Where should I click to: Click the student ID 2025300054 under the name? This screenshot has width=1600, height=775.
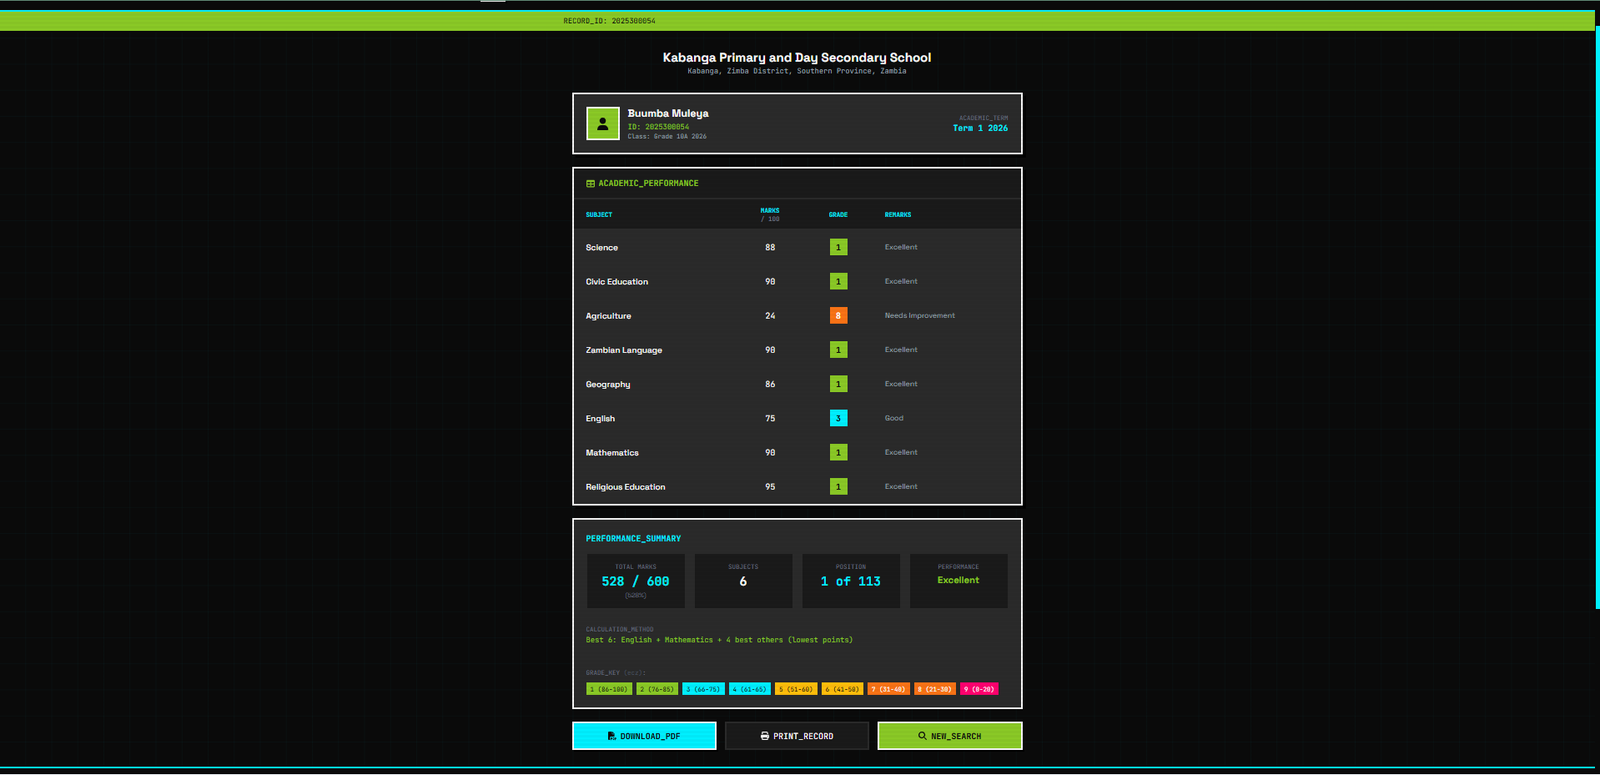coord(658,127)
